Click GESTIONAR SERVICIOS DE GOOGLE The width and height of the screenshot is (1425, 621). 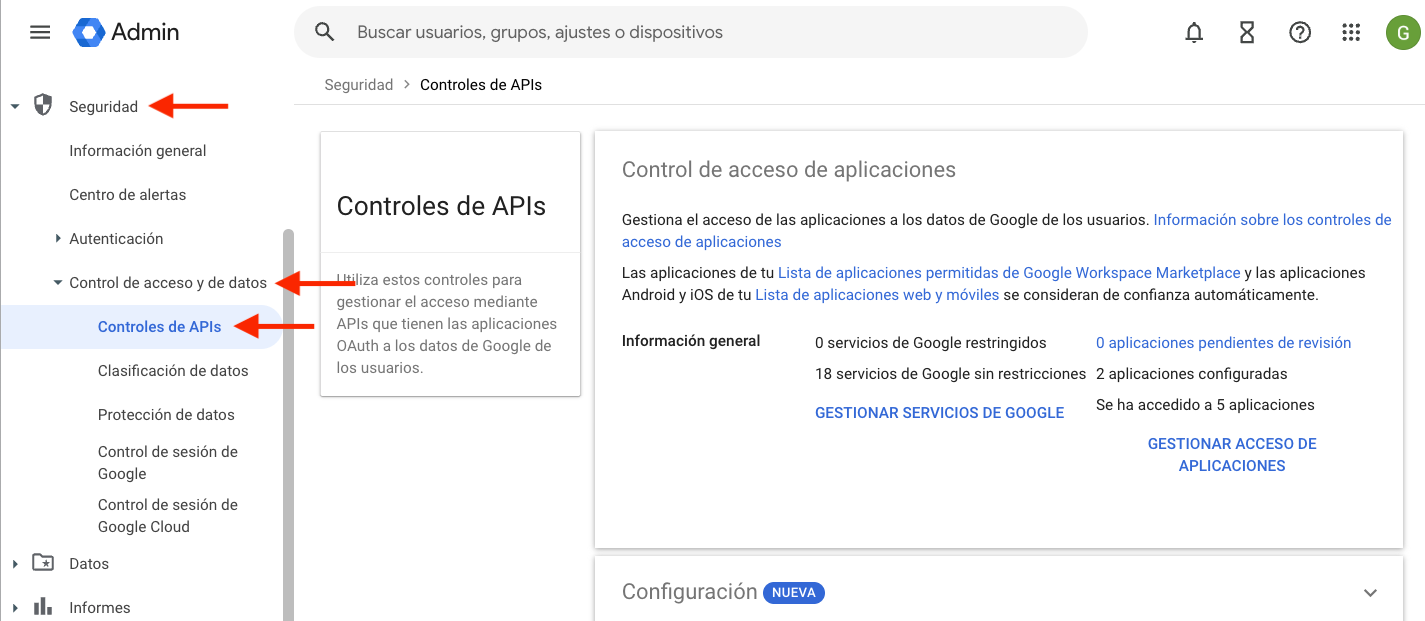coord(939,413)
